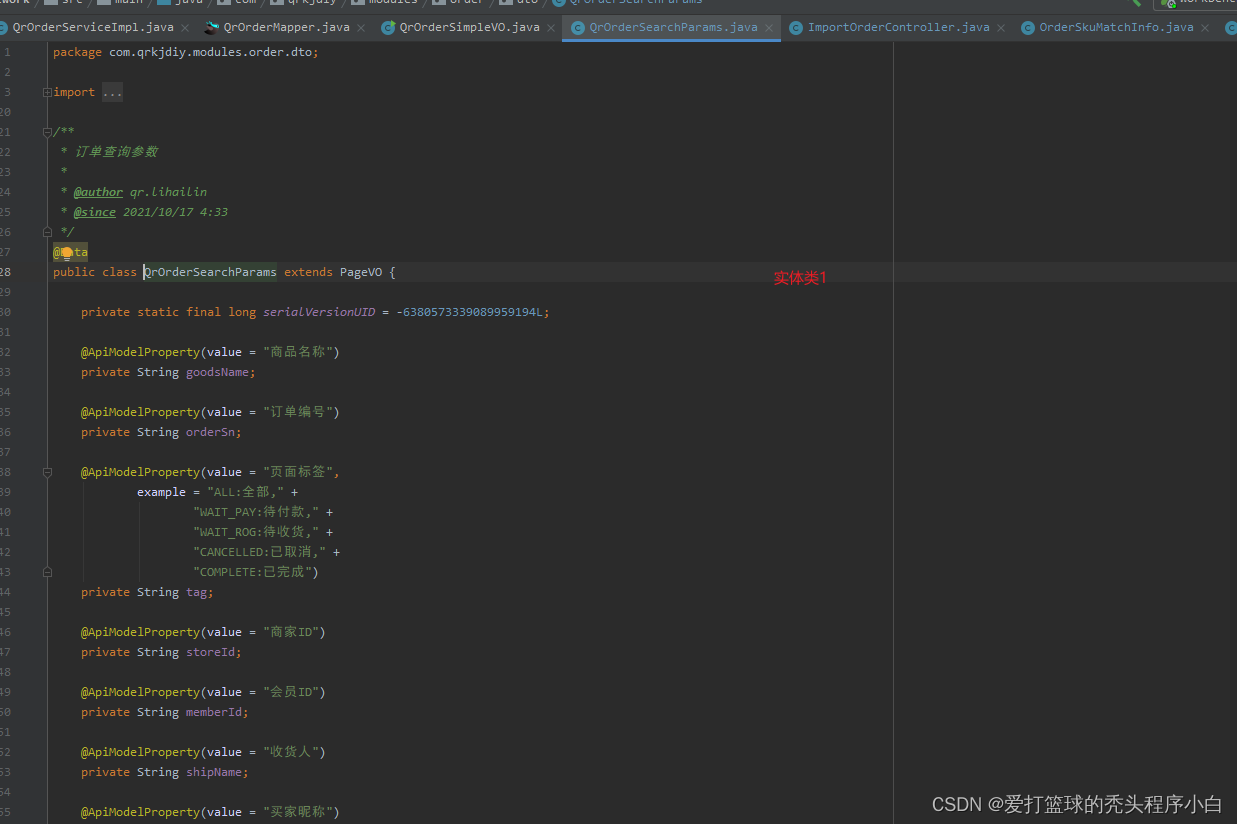Close the QrOrderSimpleVO.java tab
Image resolution: width=1237 pixels, height=824 pixels.
(550, 28)
